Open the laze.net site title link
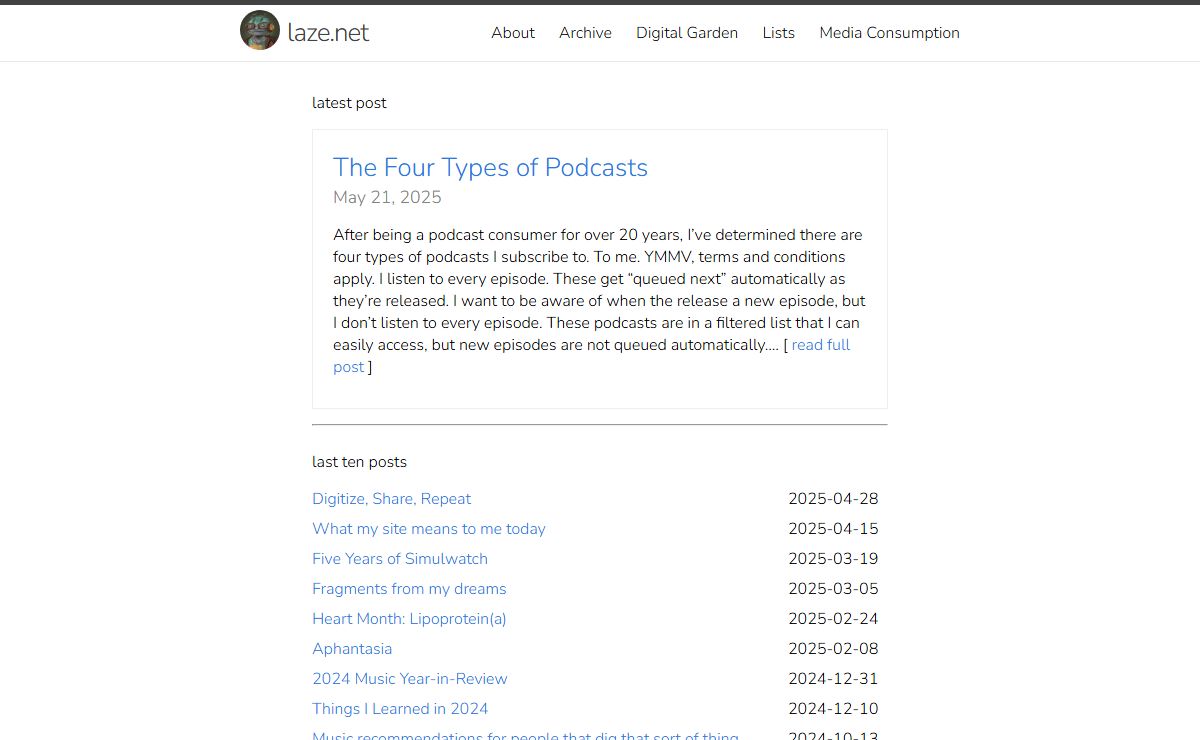Viewport: 1200px width, 740px height. coord(328,32)
